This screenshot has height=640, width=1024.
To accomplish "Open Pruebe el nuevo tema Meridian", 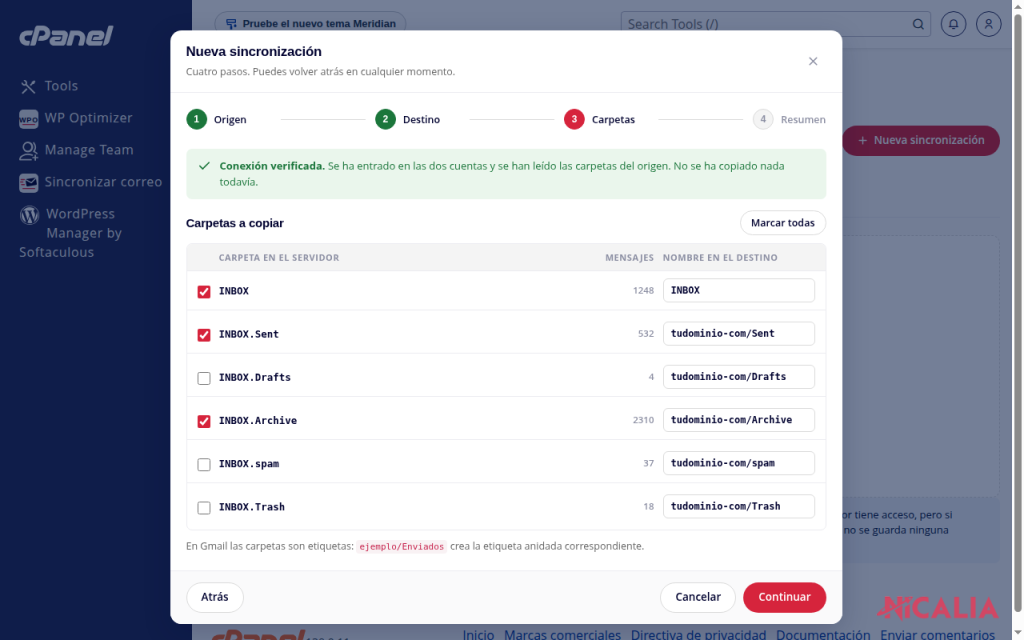I will [310, 24].
